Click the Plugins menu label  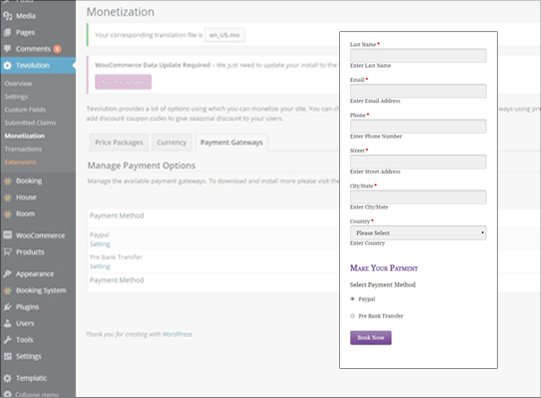point(27,307)
